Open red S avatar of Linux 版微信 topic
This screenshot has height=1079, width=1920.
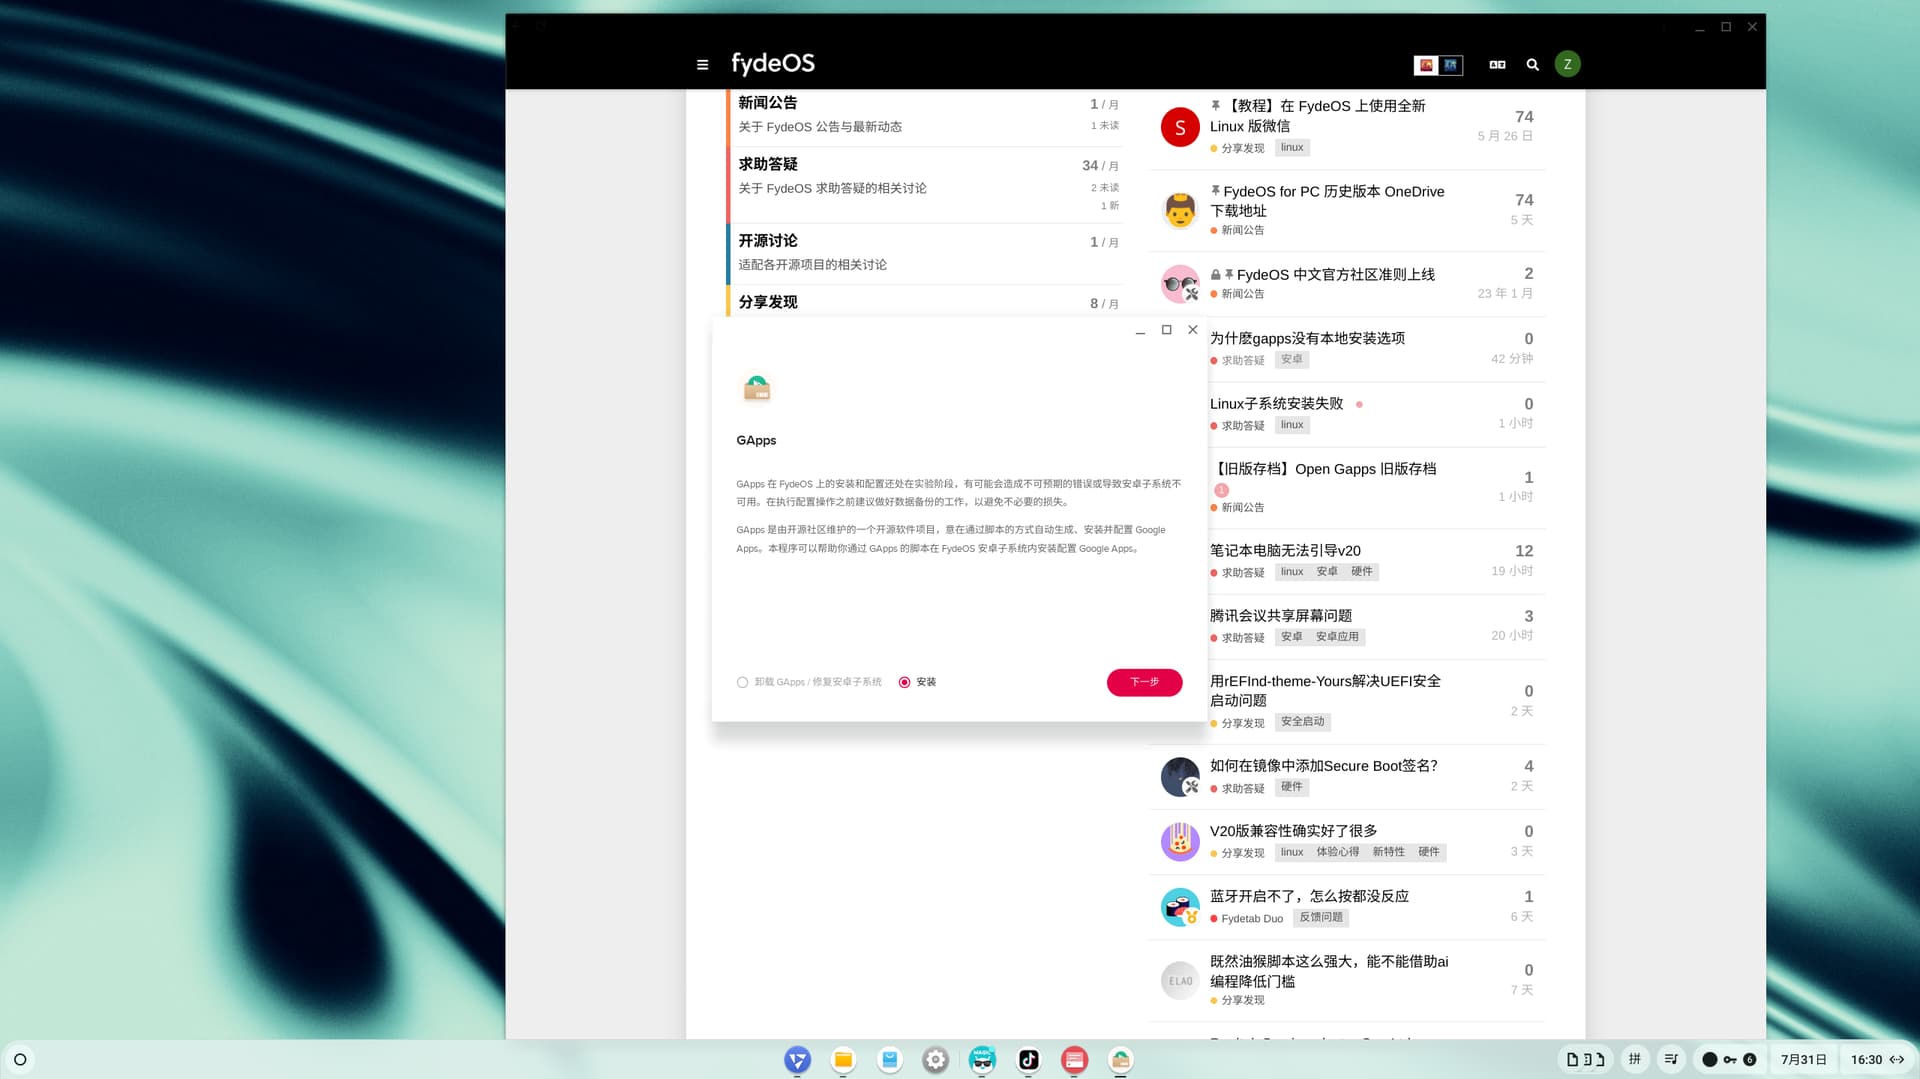pos(1180,127)
